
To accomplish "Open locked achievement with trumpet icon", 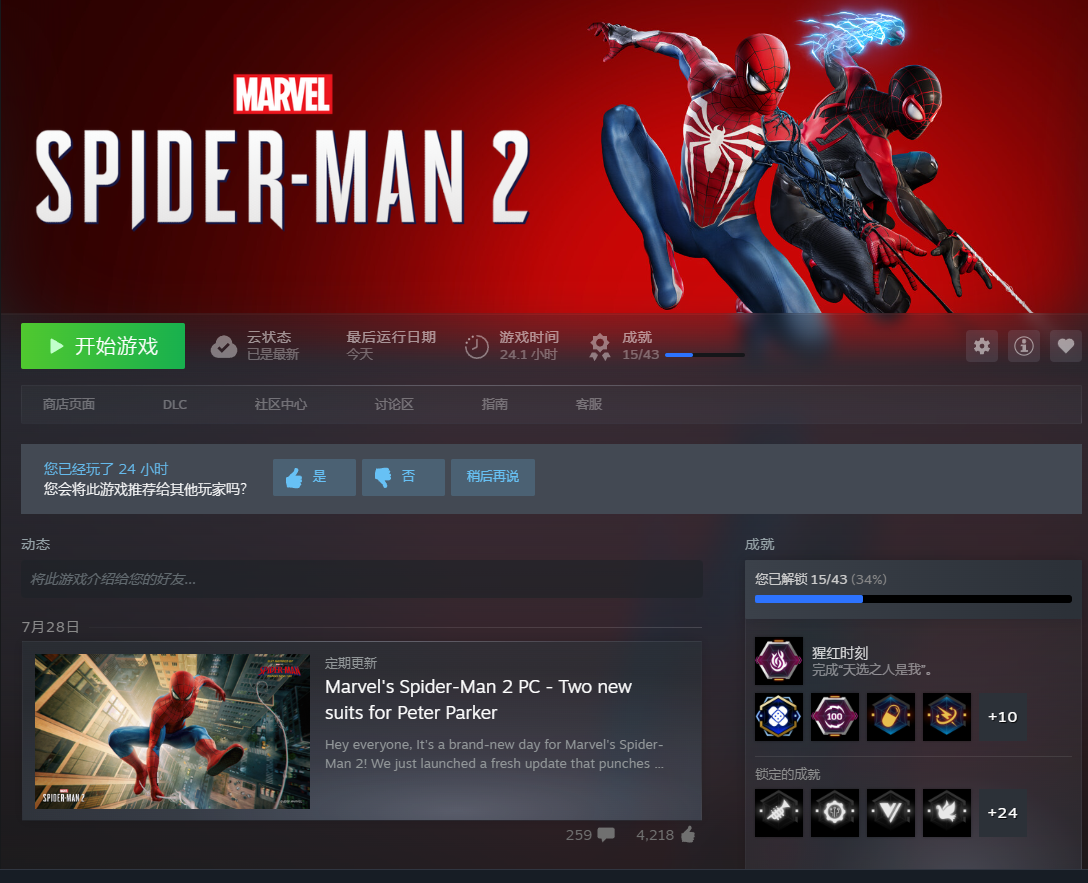I will (779, 812).
